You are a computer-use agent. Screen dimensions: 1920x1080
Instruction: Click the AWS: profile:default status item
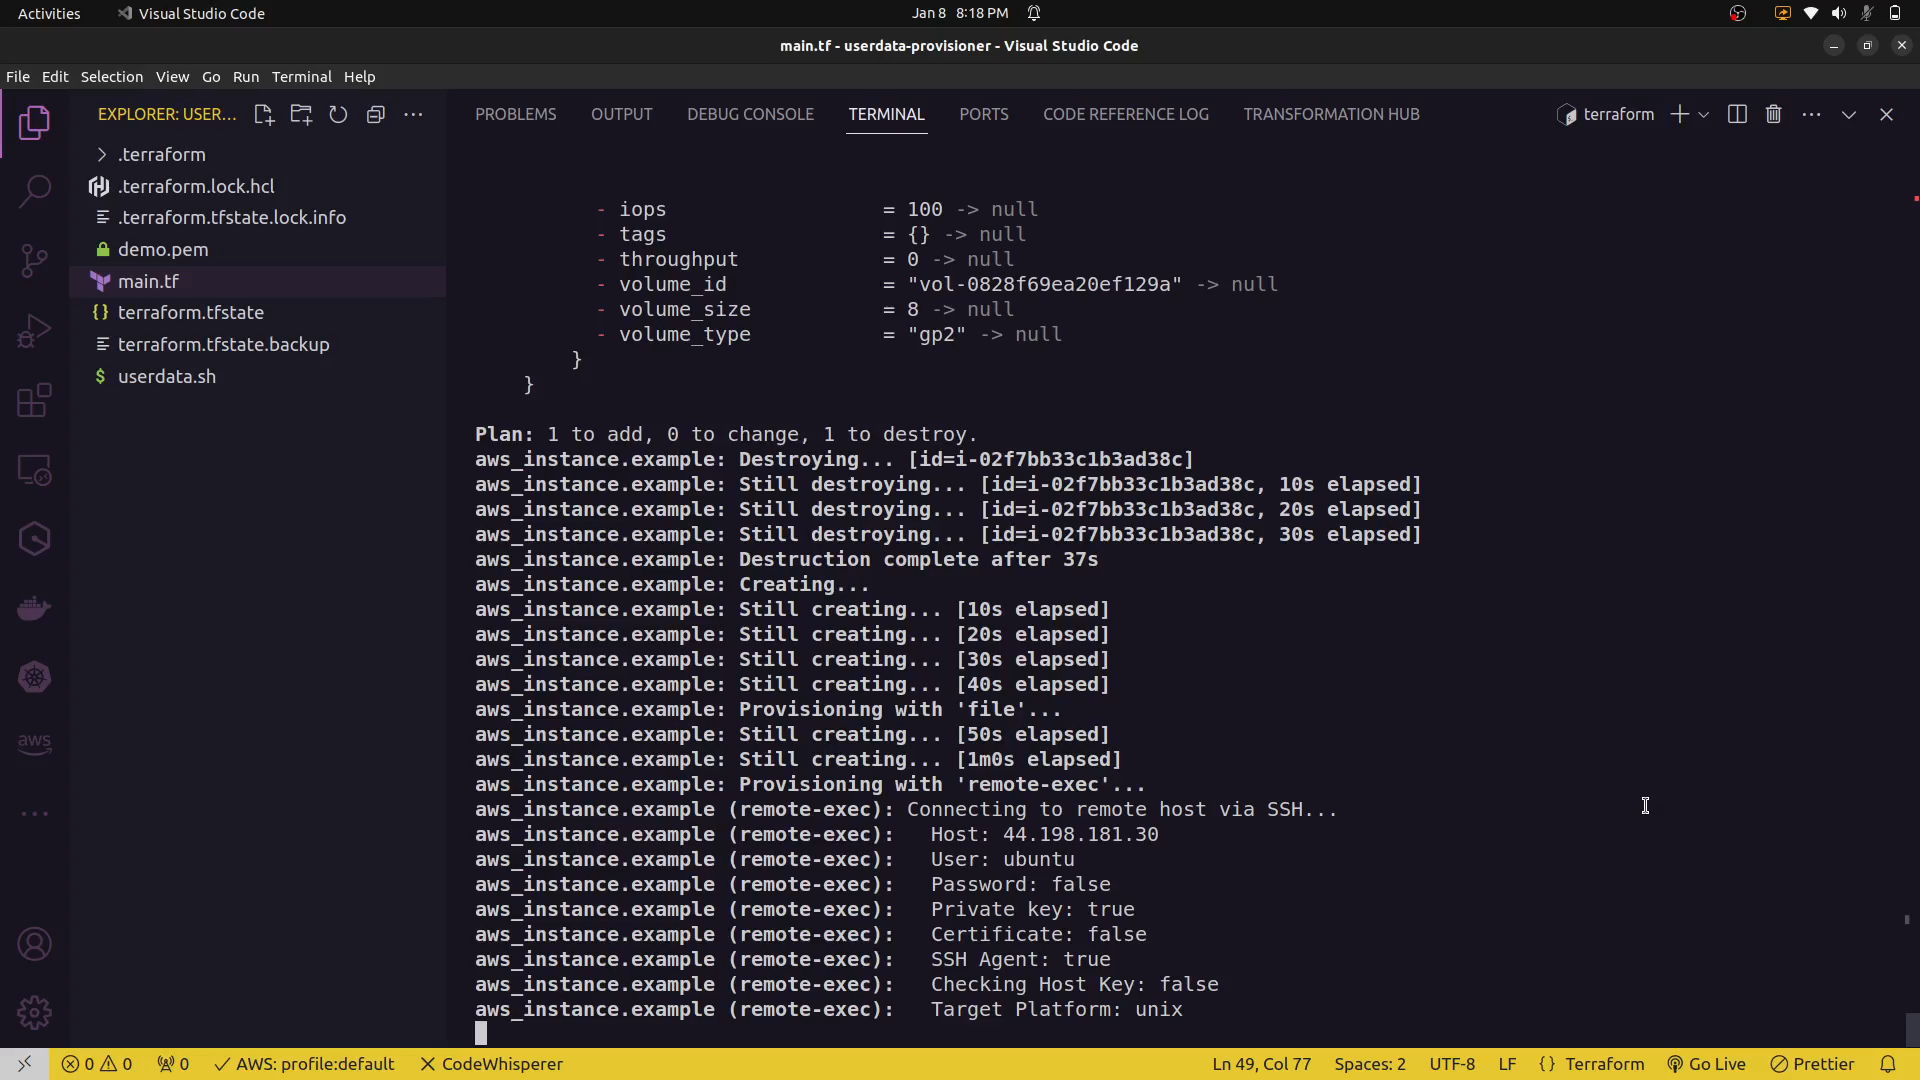305,1064
